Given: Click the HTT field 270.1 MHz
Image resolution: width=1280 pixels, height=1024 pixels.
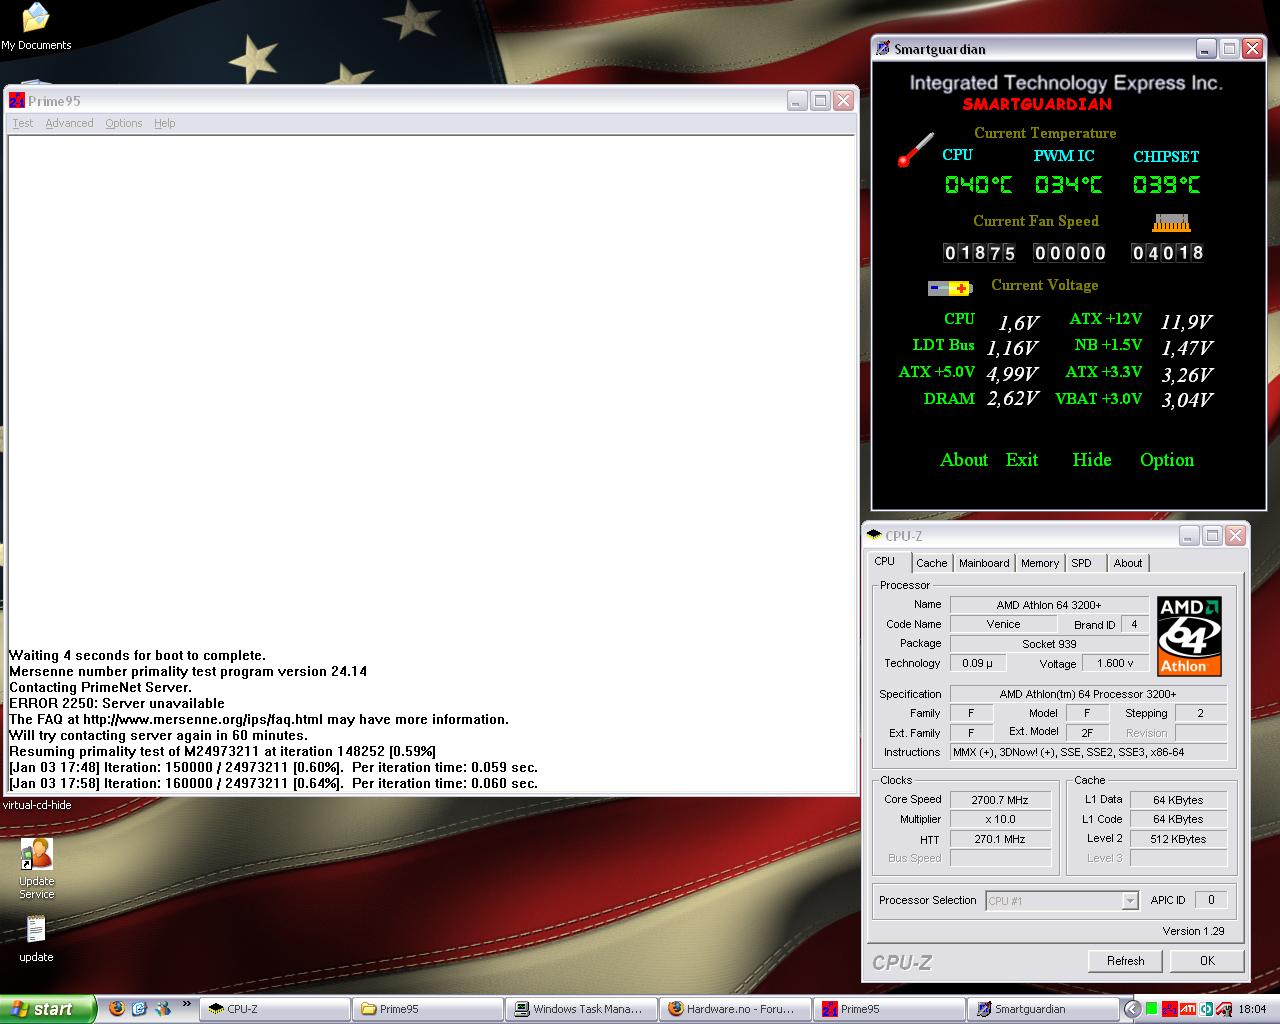Looking at the screenshot, I should coord(1000,839).
